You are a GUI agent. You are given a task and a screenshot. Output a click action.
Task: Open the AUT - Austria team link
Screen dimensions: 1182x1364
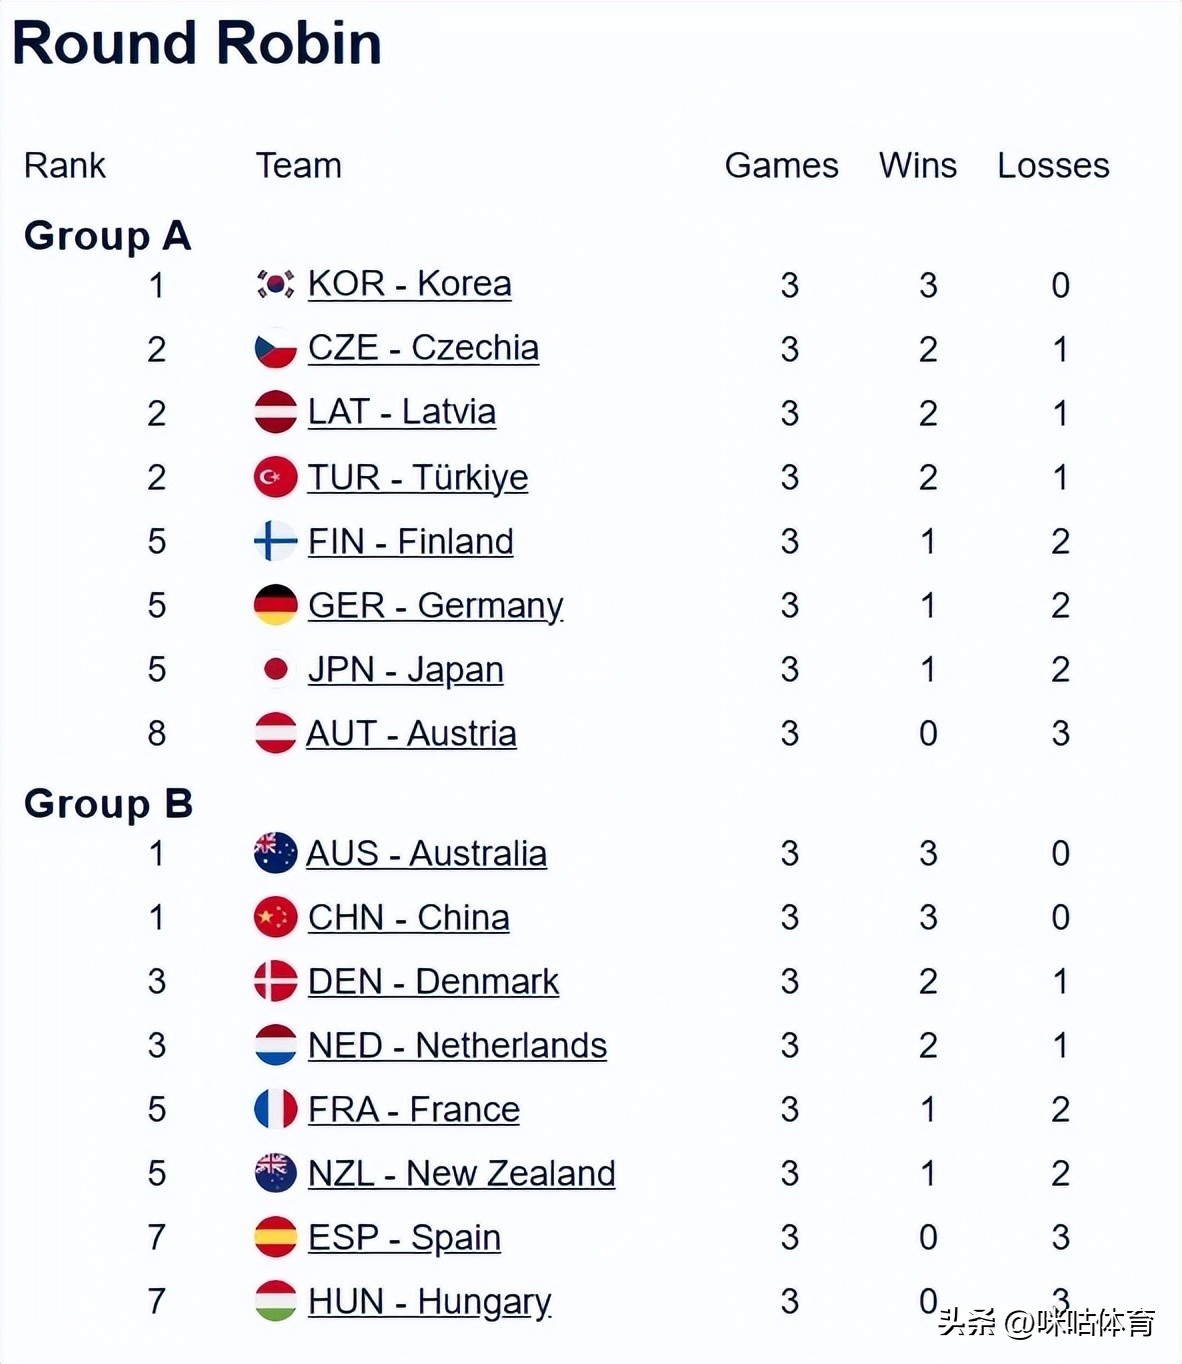[x=411, y=734]
